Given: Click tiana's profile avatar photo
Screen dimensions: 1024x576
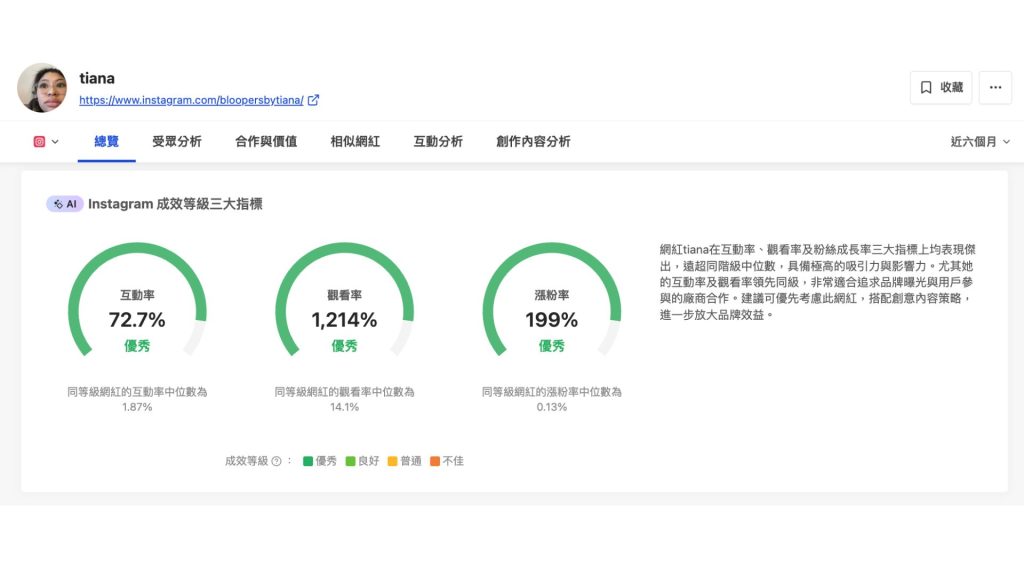Looking at the screenshot, I should point(42,88).
